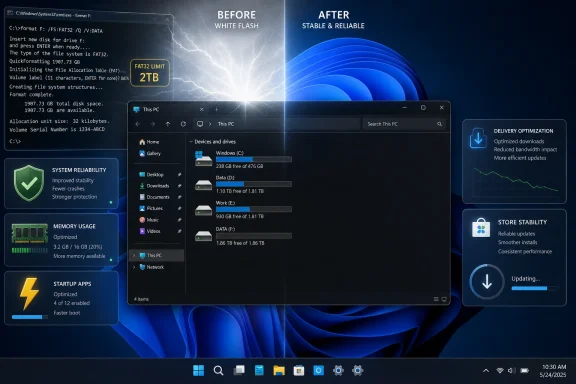This screenshot has width=576, height=384.
Task: Click the Updating progress bar
Action: pyautogui.click(x=535, y=288)
